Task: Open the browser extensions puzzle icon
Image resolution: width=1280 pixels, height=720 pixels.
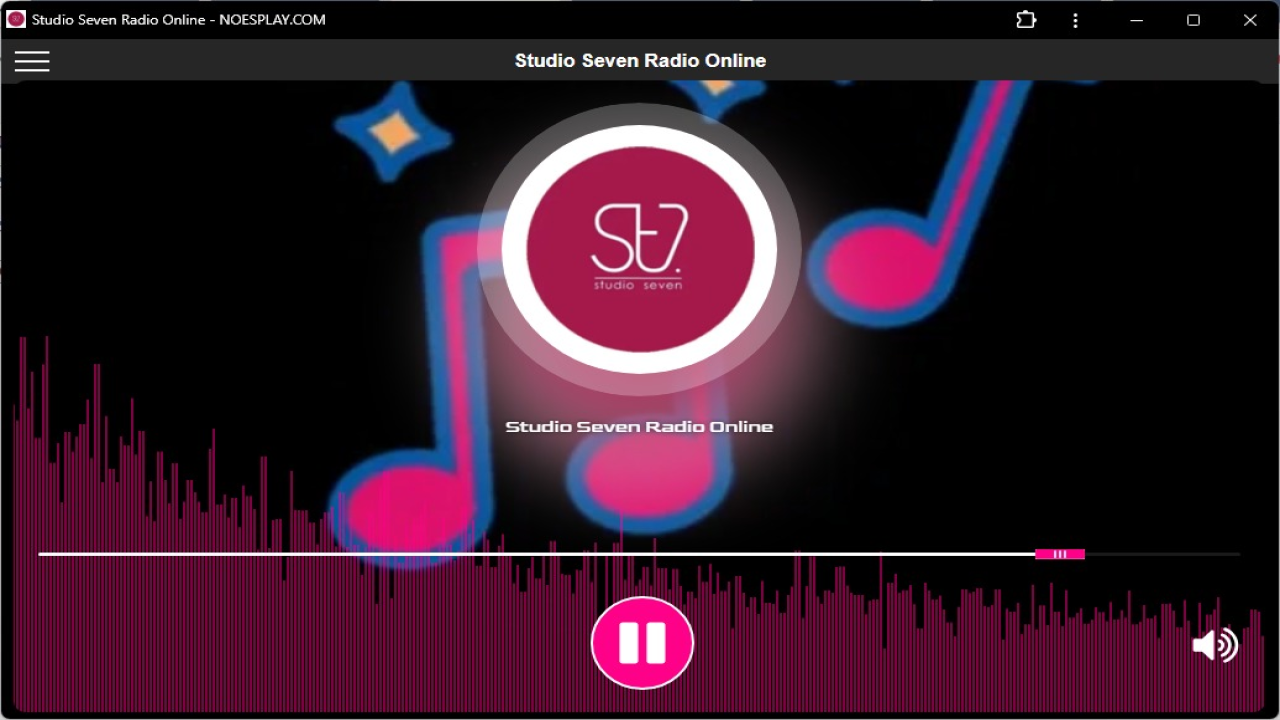Action: (x=1026, y=20)
